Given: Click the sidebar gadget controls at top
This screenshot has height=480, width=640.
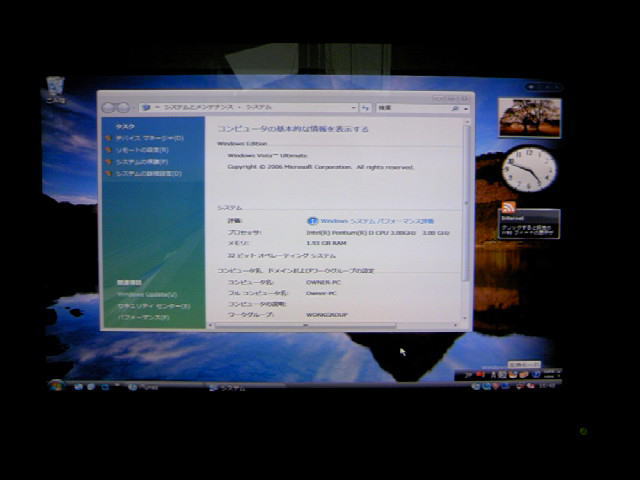Looking at the screenshot, I should pyautogui.click(x=543, y=87).
